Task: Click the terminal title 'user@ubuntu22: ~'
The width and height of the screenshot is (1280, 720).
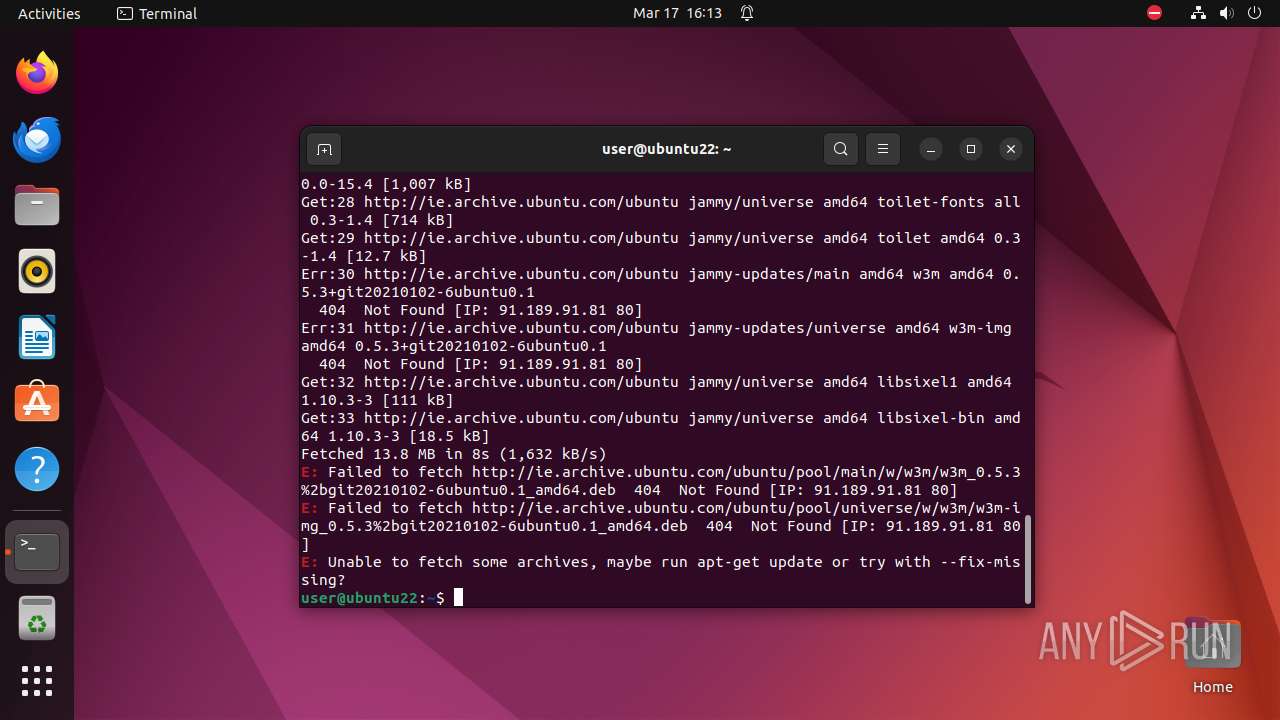Action: pyautogui.click(x=666, y=149)
